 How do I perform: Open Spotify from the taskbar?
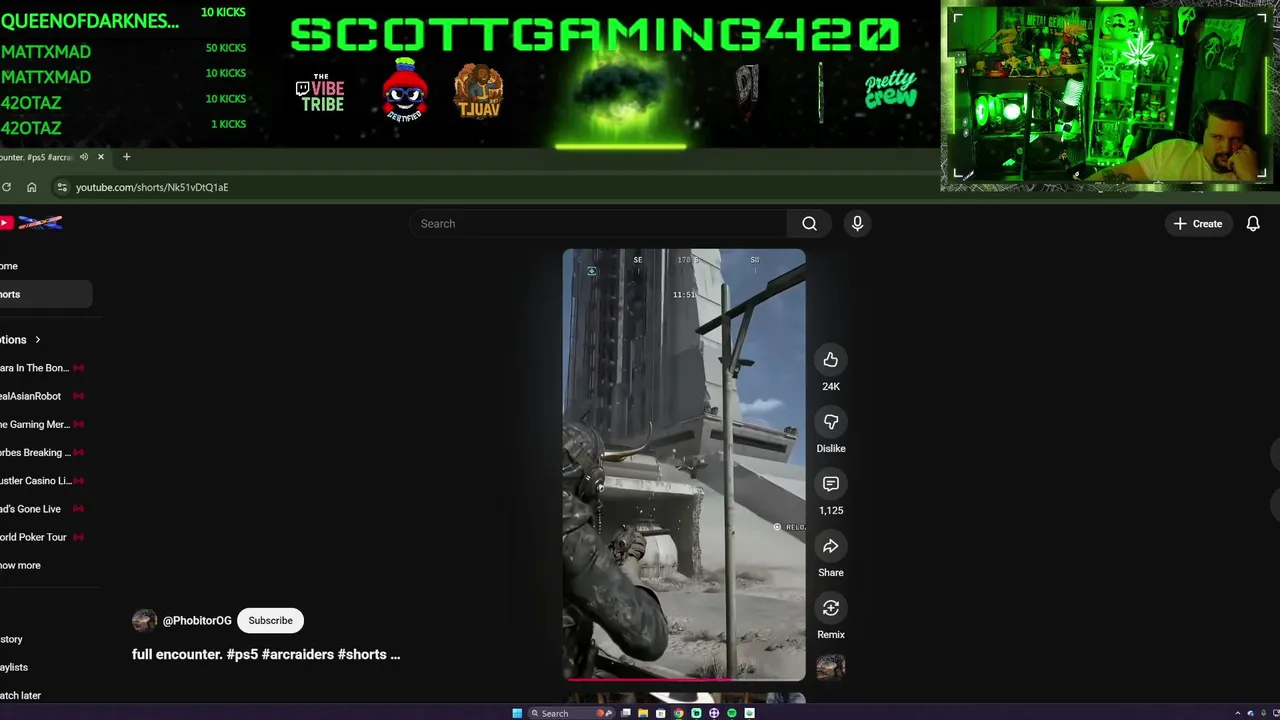[732, 713]
